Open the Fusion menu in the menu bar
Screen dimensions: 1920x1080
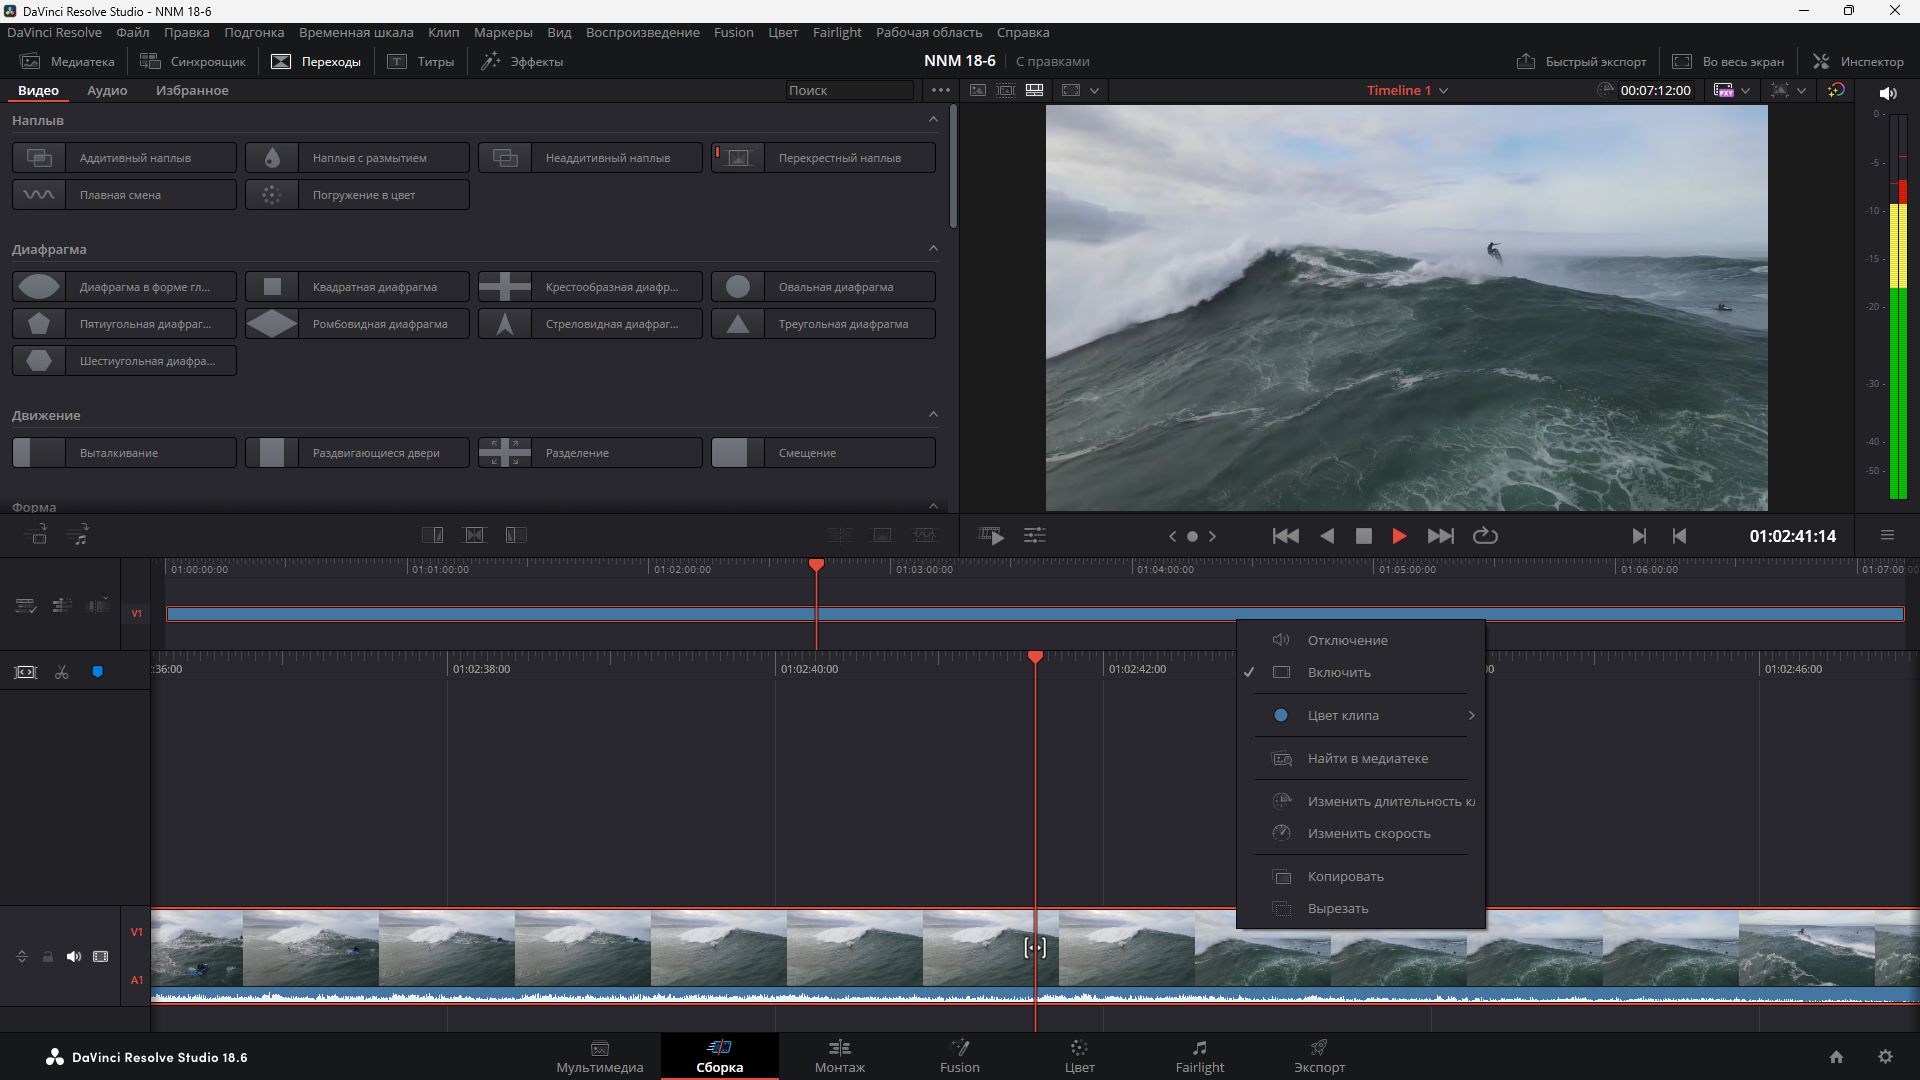point(733,33)
